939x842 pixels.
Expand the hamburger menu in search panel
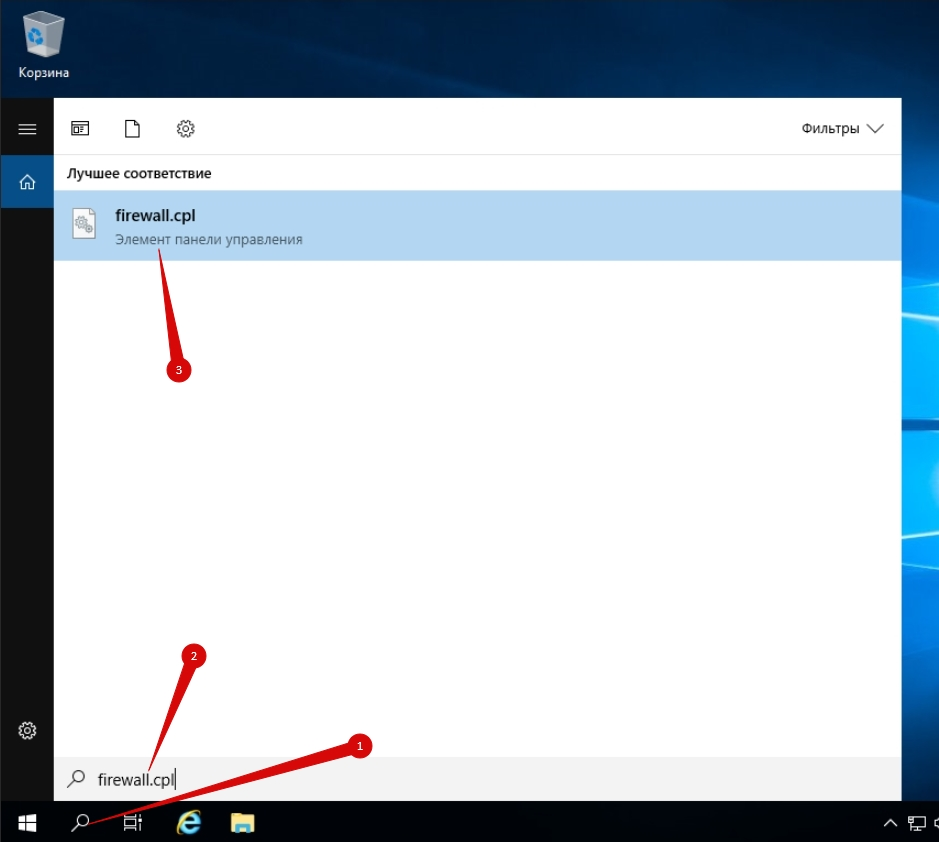pyautogui.click(x=27, y=129)
